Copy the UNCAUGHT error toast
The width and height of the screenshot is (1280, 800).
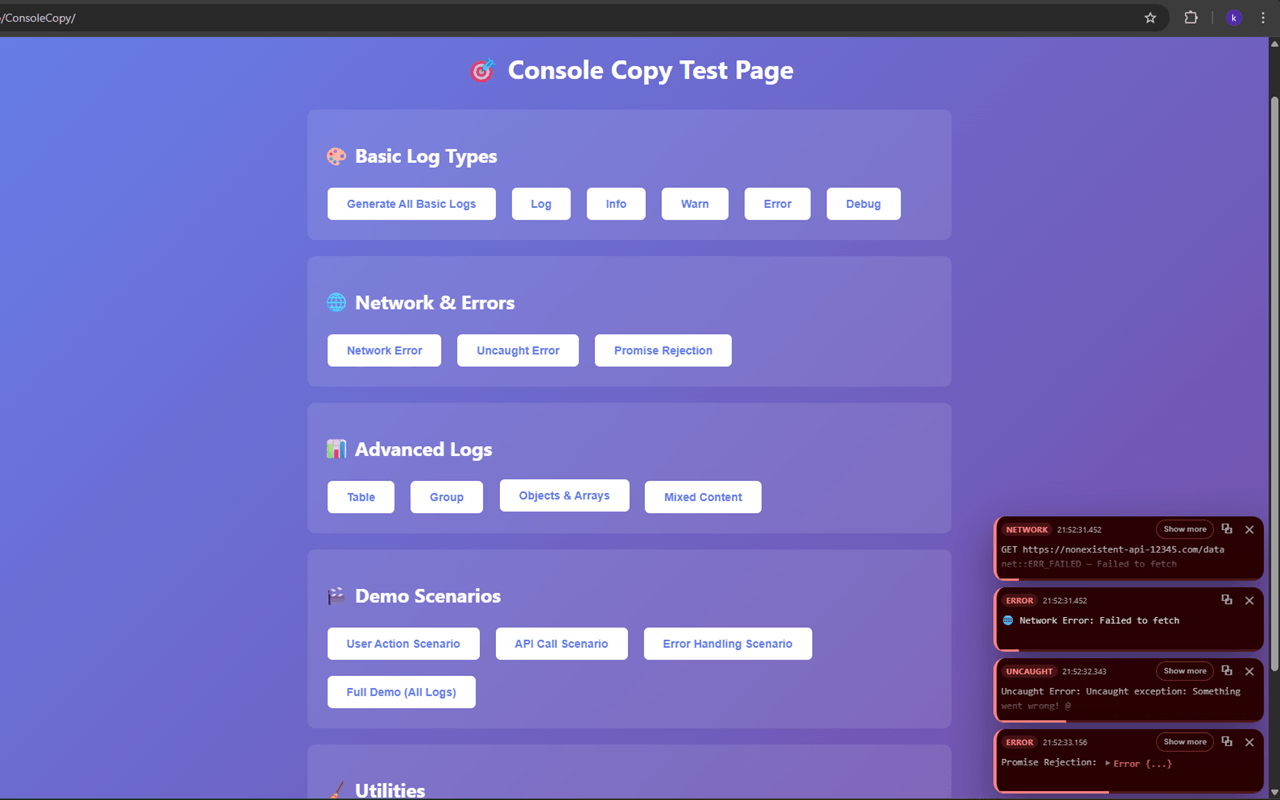(1227, 671)
